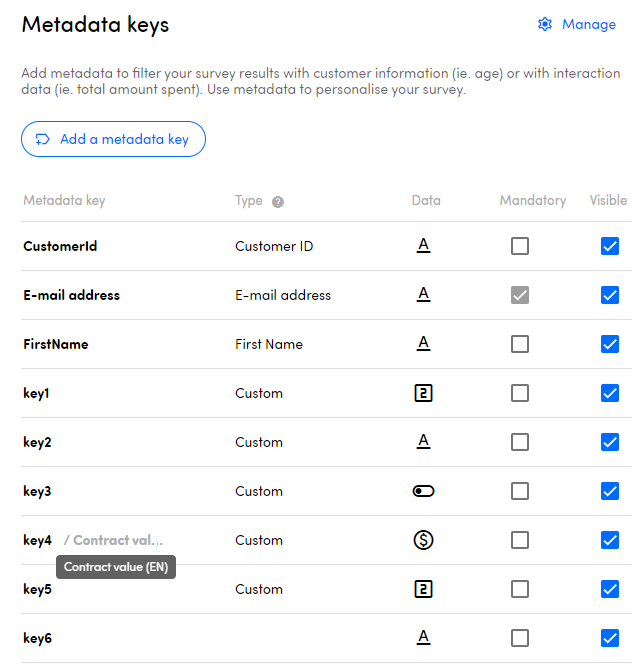Click the text data icon for CustomerId

point(423,246)
